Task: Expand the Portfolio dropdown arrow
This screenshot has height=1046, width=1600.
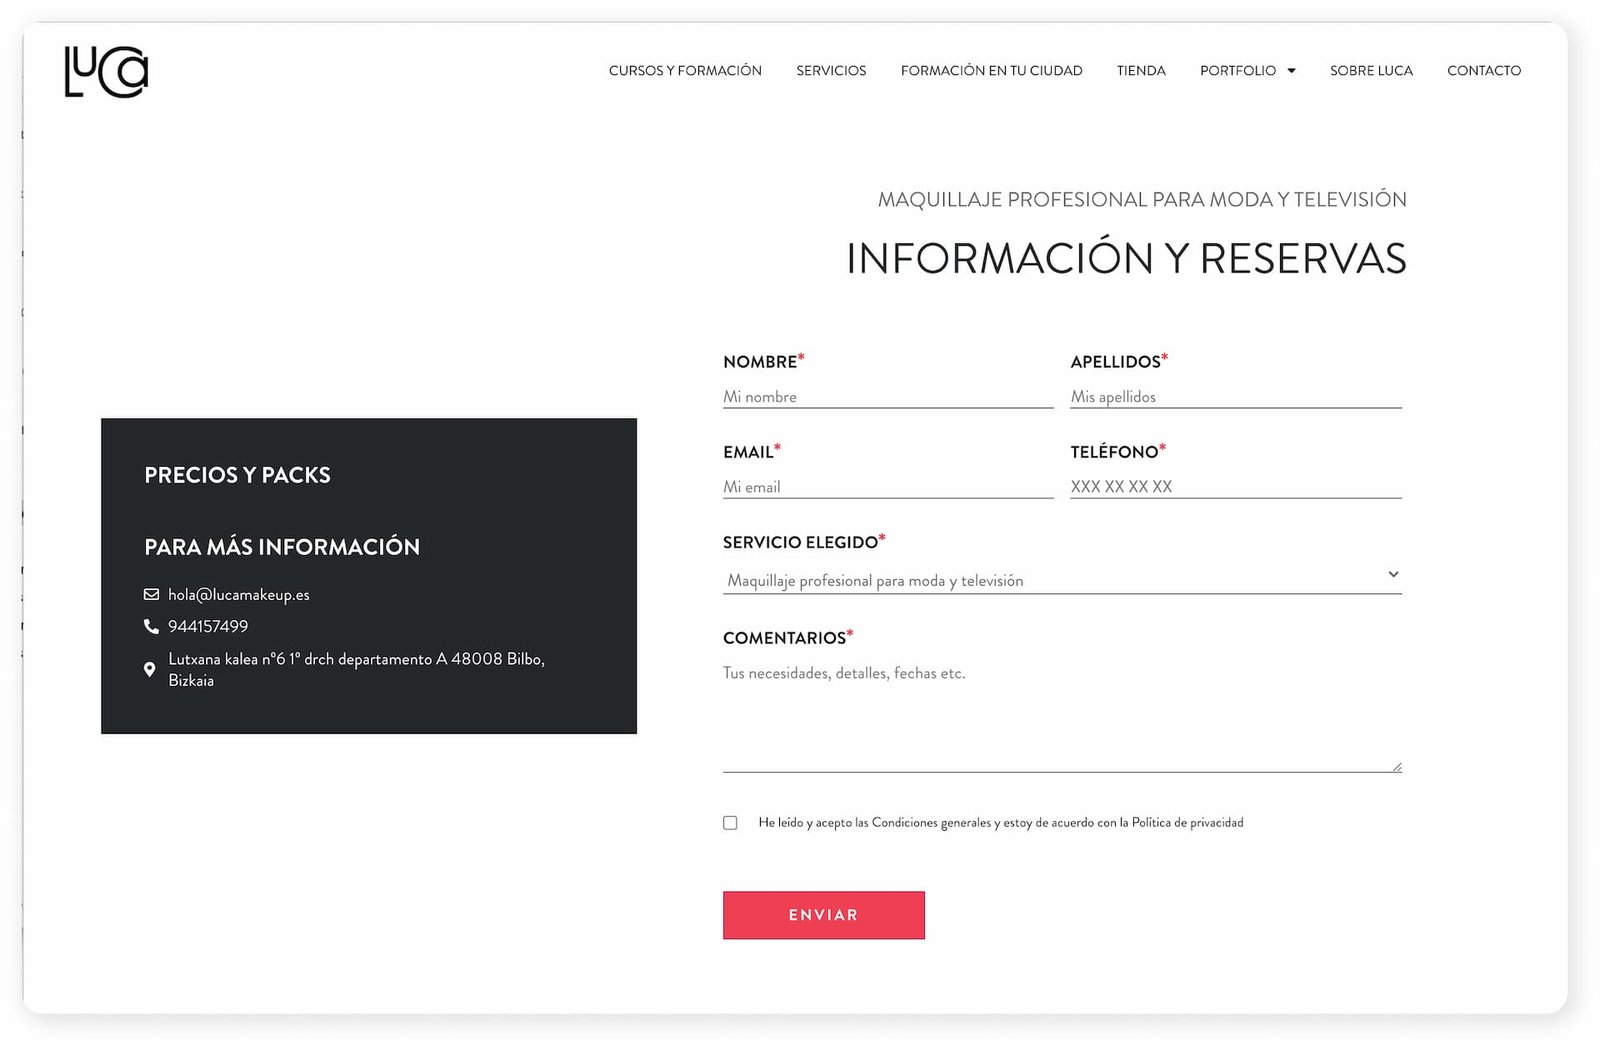Action: (1291, 71)
